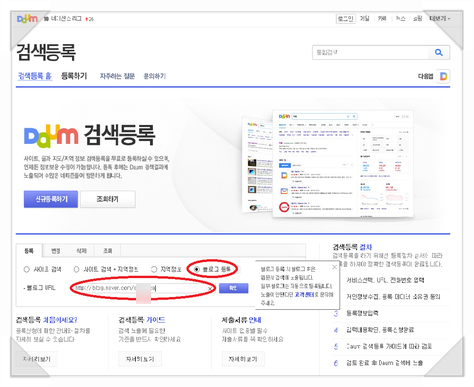Open 자주하는 질문 menu
This screenshot has height=387, width=474.
(x=117, y=76)
